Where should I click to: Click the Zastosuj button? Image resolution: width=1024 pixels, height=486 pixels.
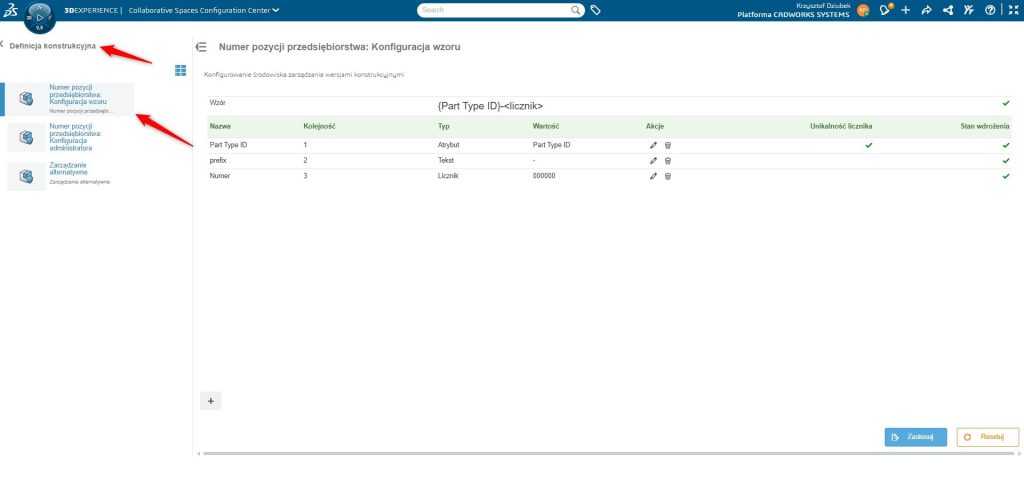click(x=916, y=437)
